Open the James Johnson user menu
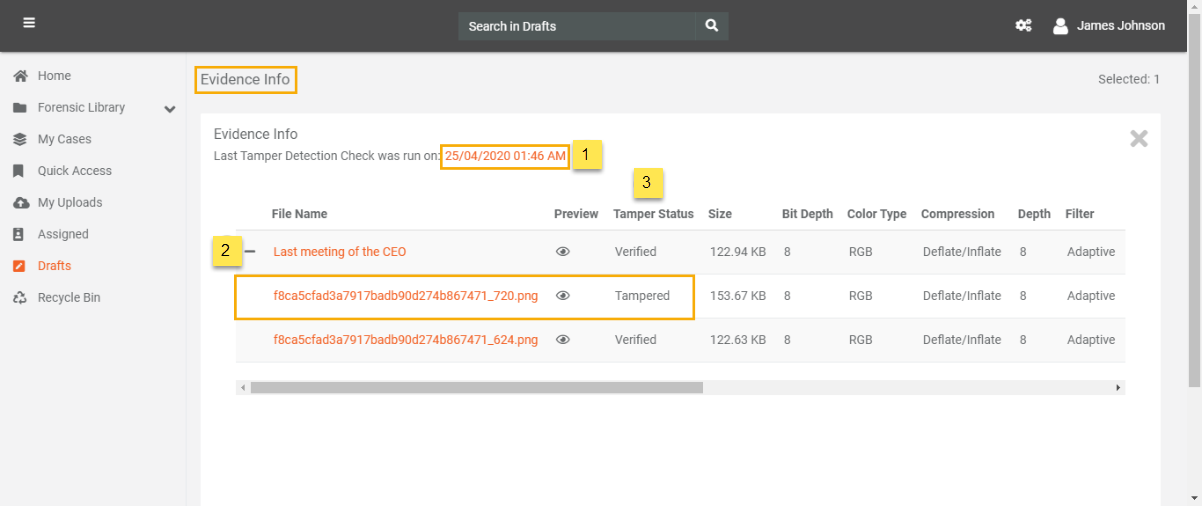Image resolution: width=1204 pixels, height=509 pixels. (1120, 26)
